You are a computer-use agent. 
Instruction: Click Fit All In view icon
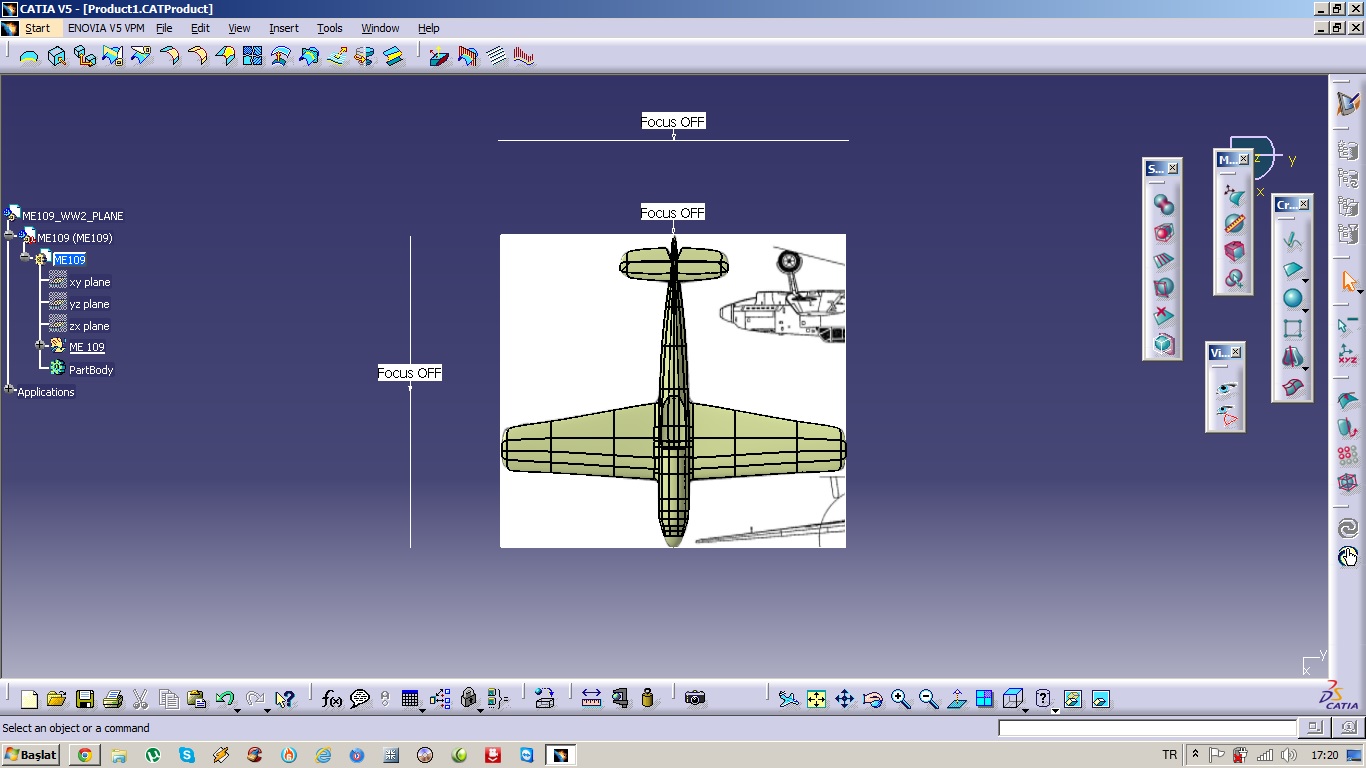click(x=817, y=699)
